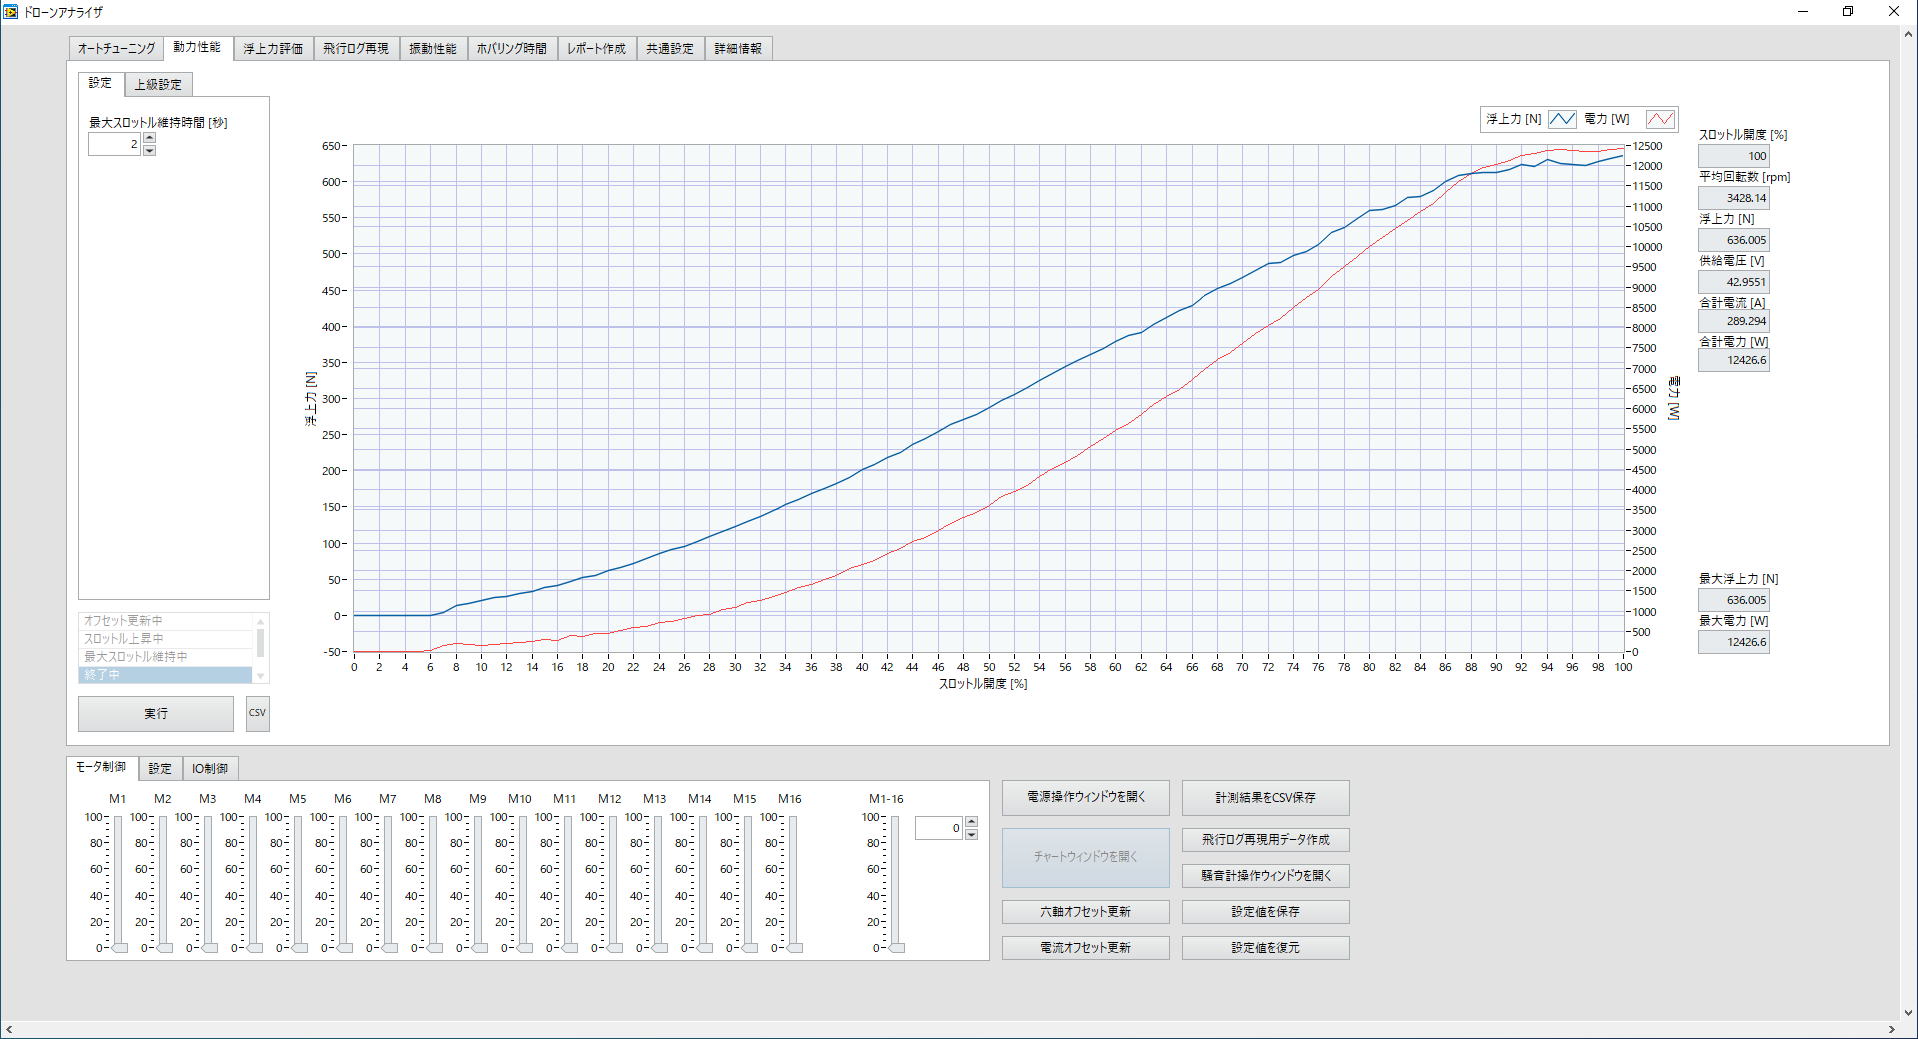The width and height of the screenshot is (1918, 1039).
Task: Click the 平均回転数 value 3428.14
Action: point(1734,198)
